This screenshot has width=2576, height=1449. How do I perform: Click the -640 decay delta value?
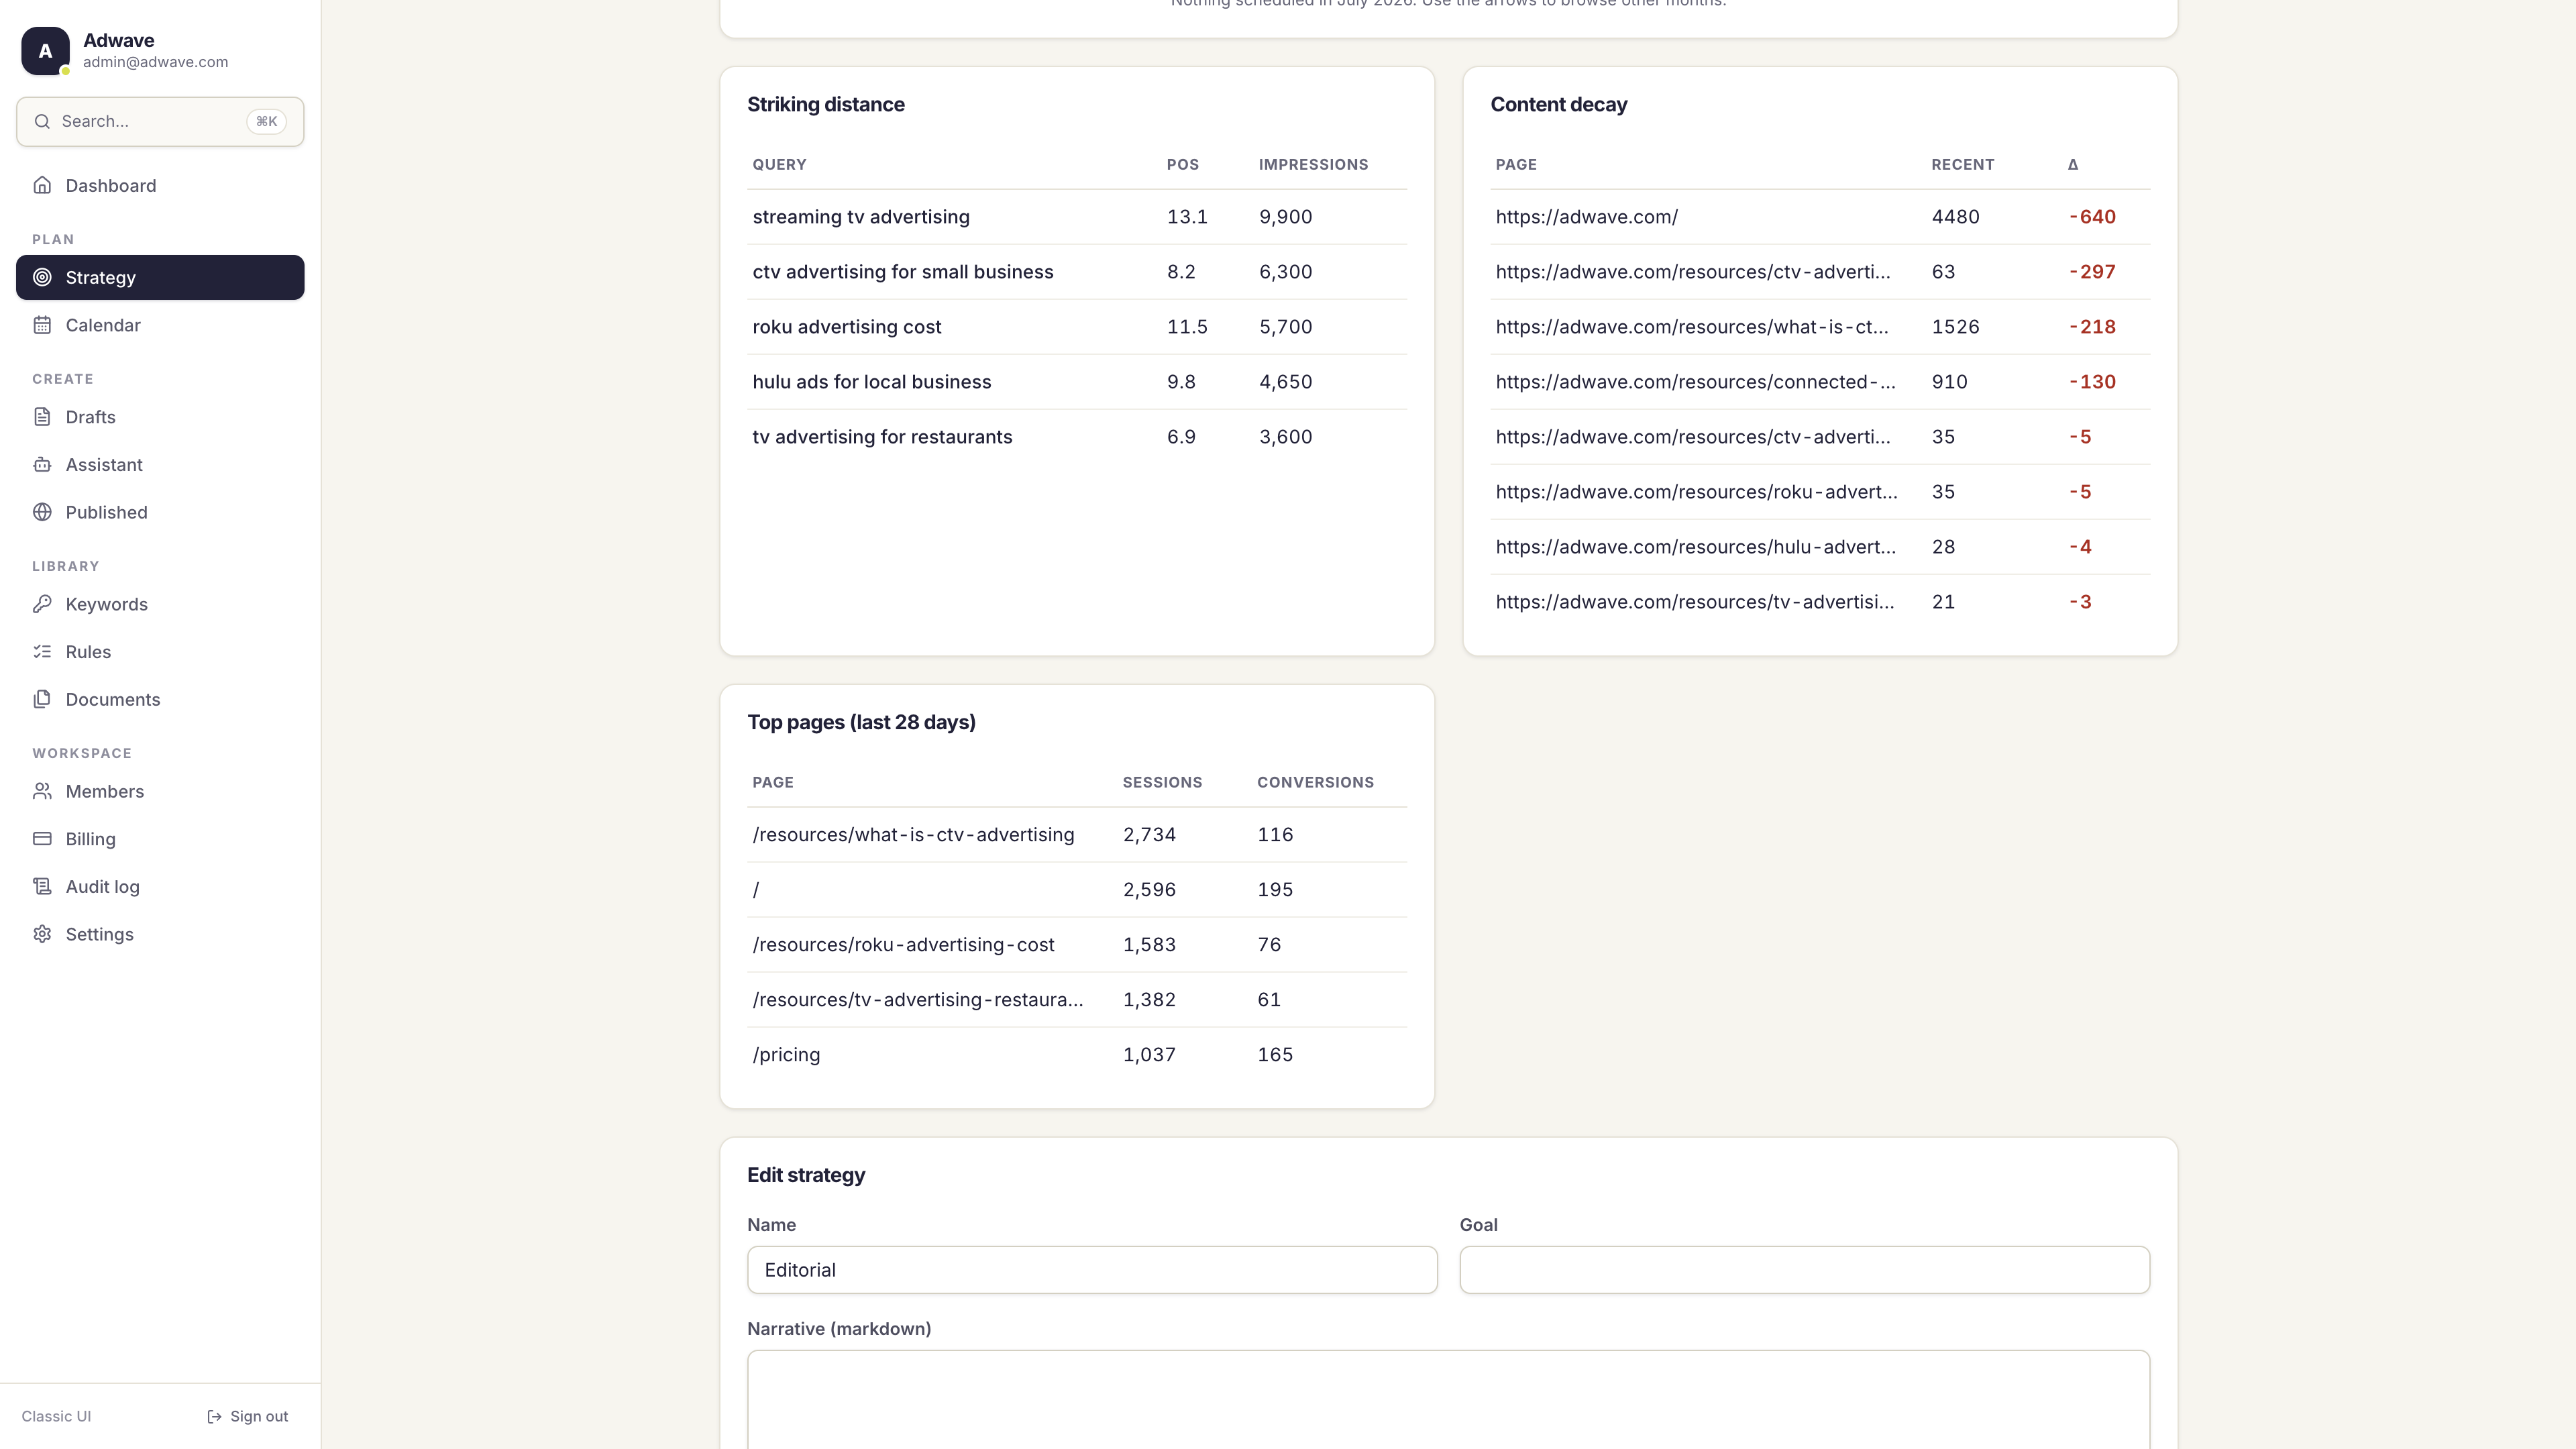[2092, 217]
